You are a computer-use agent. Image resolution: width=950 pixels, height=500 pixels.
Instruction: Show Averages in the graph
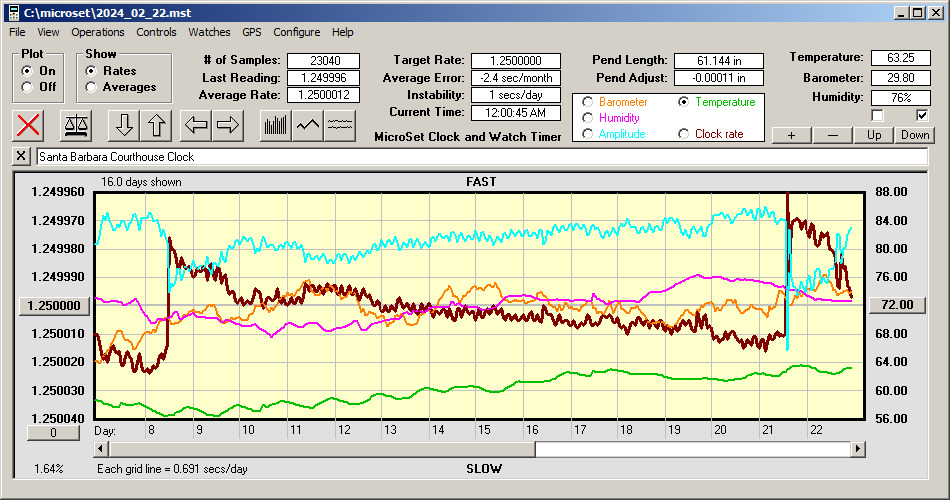91,87
